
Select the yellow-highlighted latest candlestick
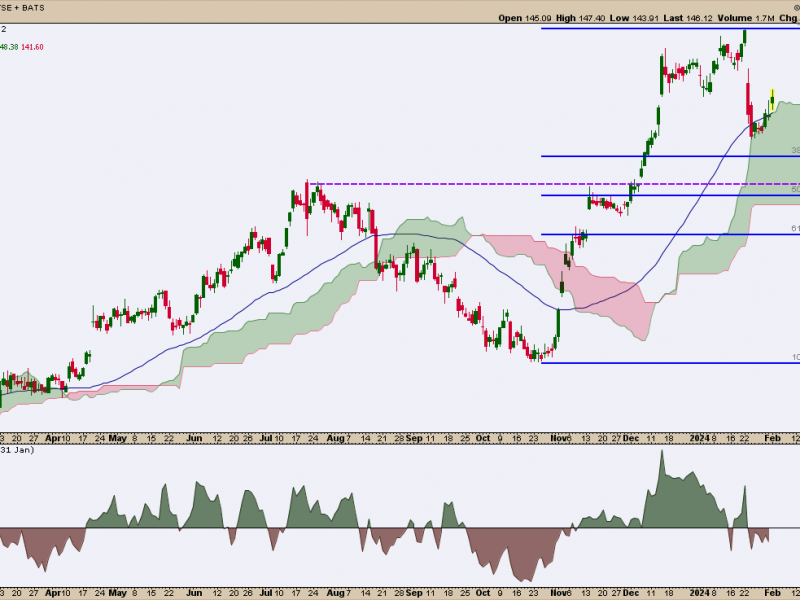pyautogui.click(x=772, y=99)
